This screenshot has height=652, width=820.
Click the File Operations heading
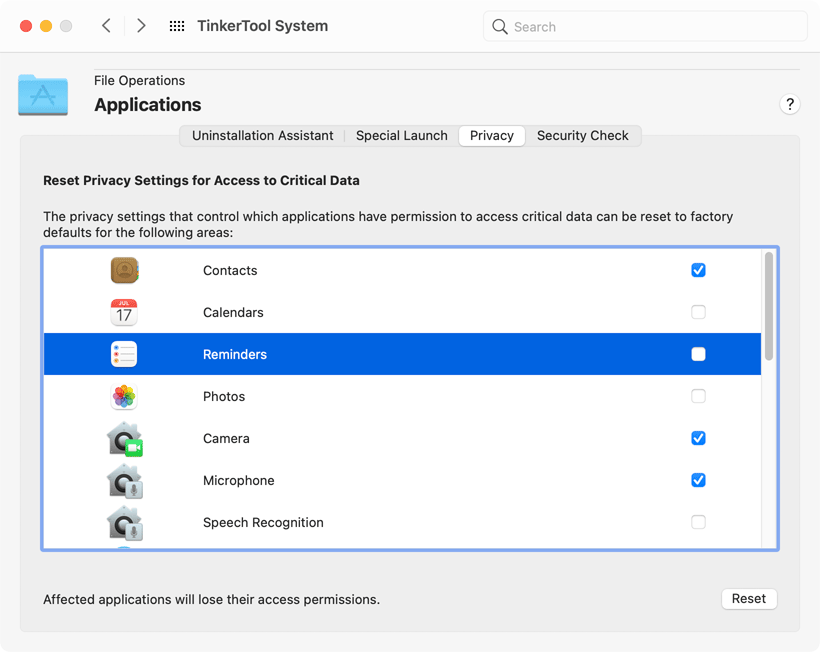click(140, 81)
